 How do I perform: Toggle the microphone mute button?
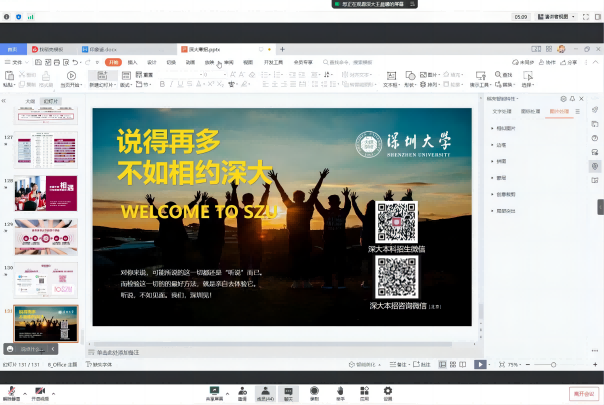click(12, 390)
